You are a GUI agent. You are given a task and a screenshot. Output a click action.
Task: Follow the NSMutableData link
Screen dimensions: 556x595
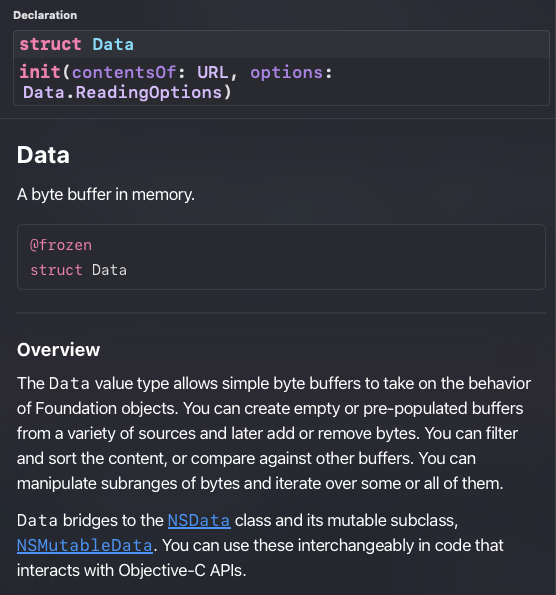(x=85, y=546)
